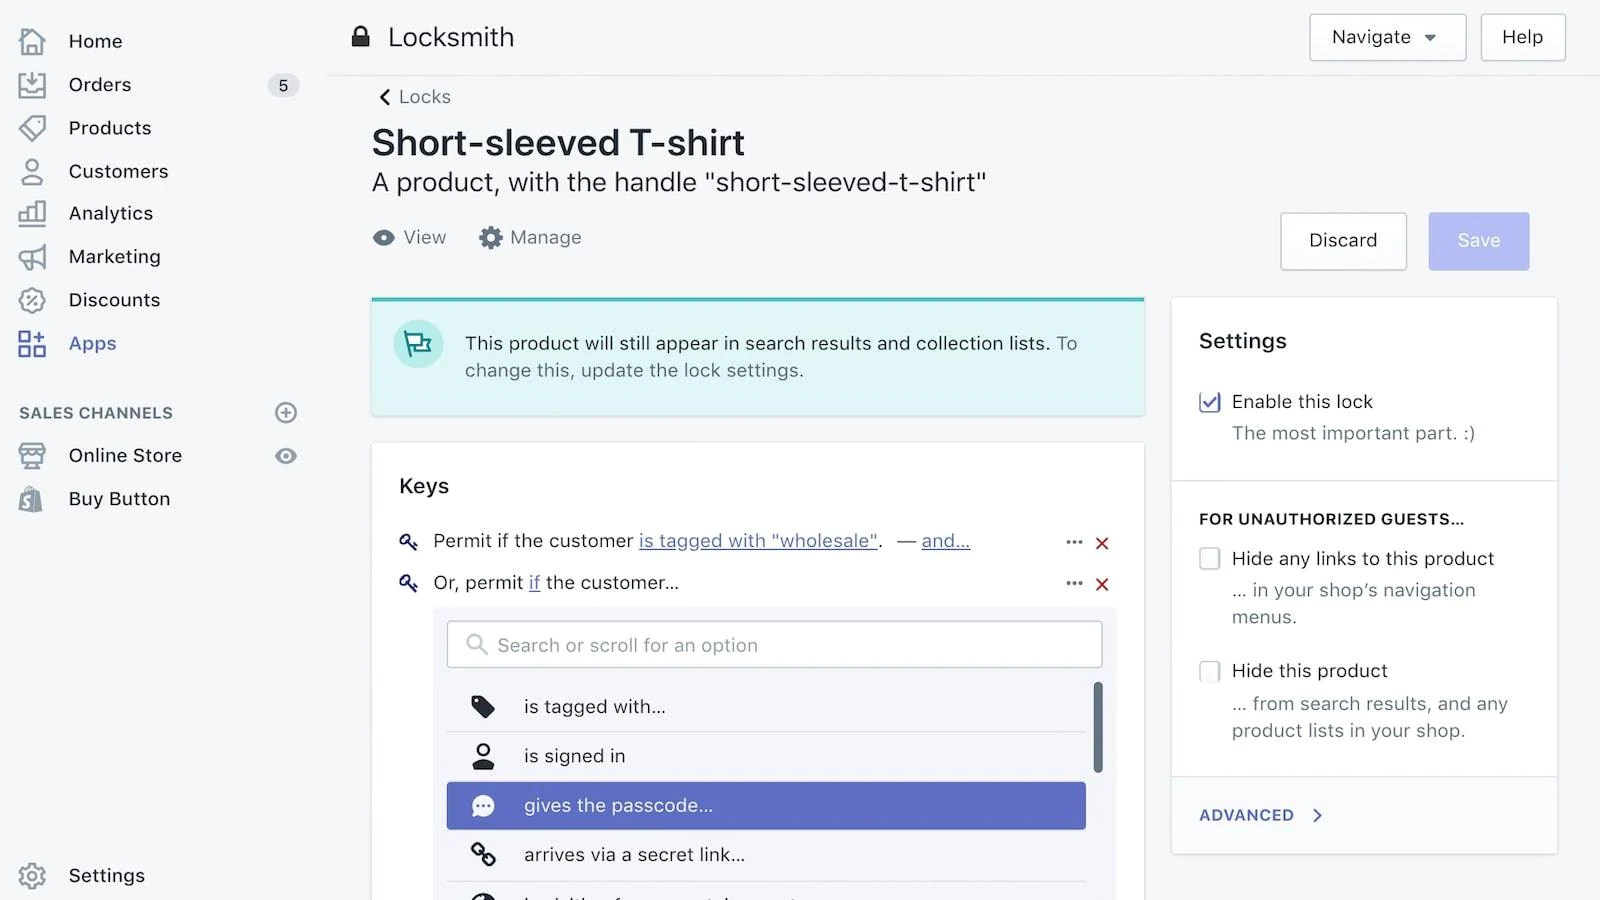Click the View eye icon
Screen dimensions: 1600x900
[384, 238]
